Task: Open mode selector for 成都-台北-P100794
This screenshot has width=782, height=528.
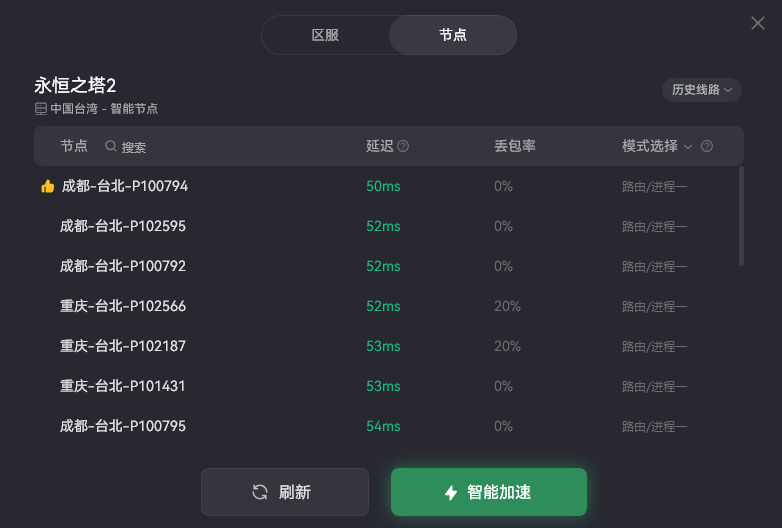Action: click(654, 186)
